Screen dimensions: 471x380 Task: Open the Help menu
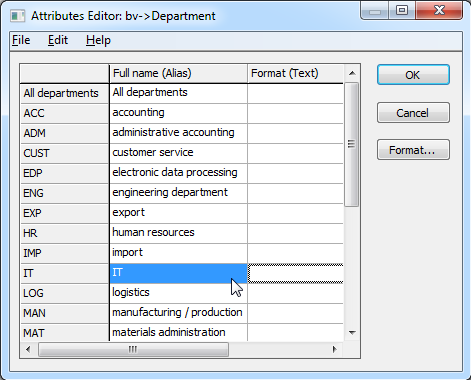tap(98, 40)
